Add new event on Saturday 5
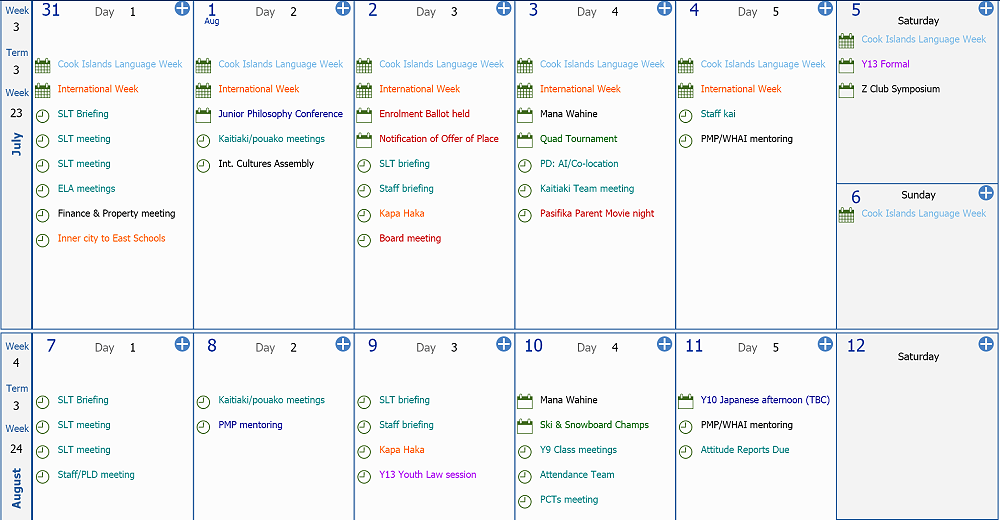Viewport: 1000px width, 520px height. click(986, 8)
